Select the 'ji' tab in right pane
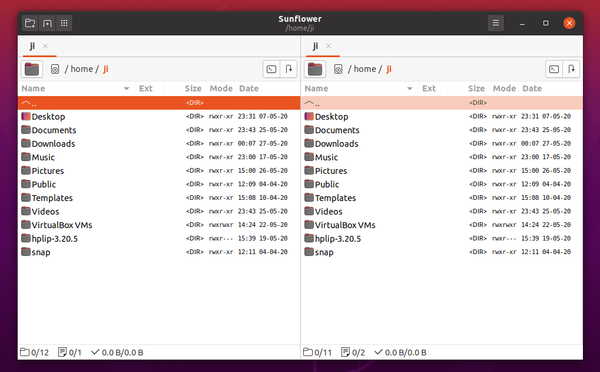Image resolution: width=600 pixels, height=372 pixels. 315,46
